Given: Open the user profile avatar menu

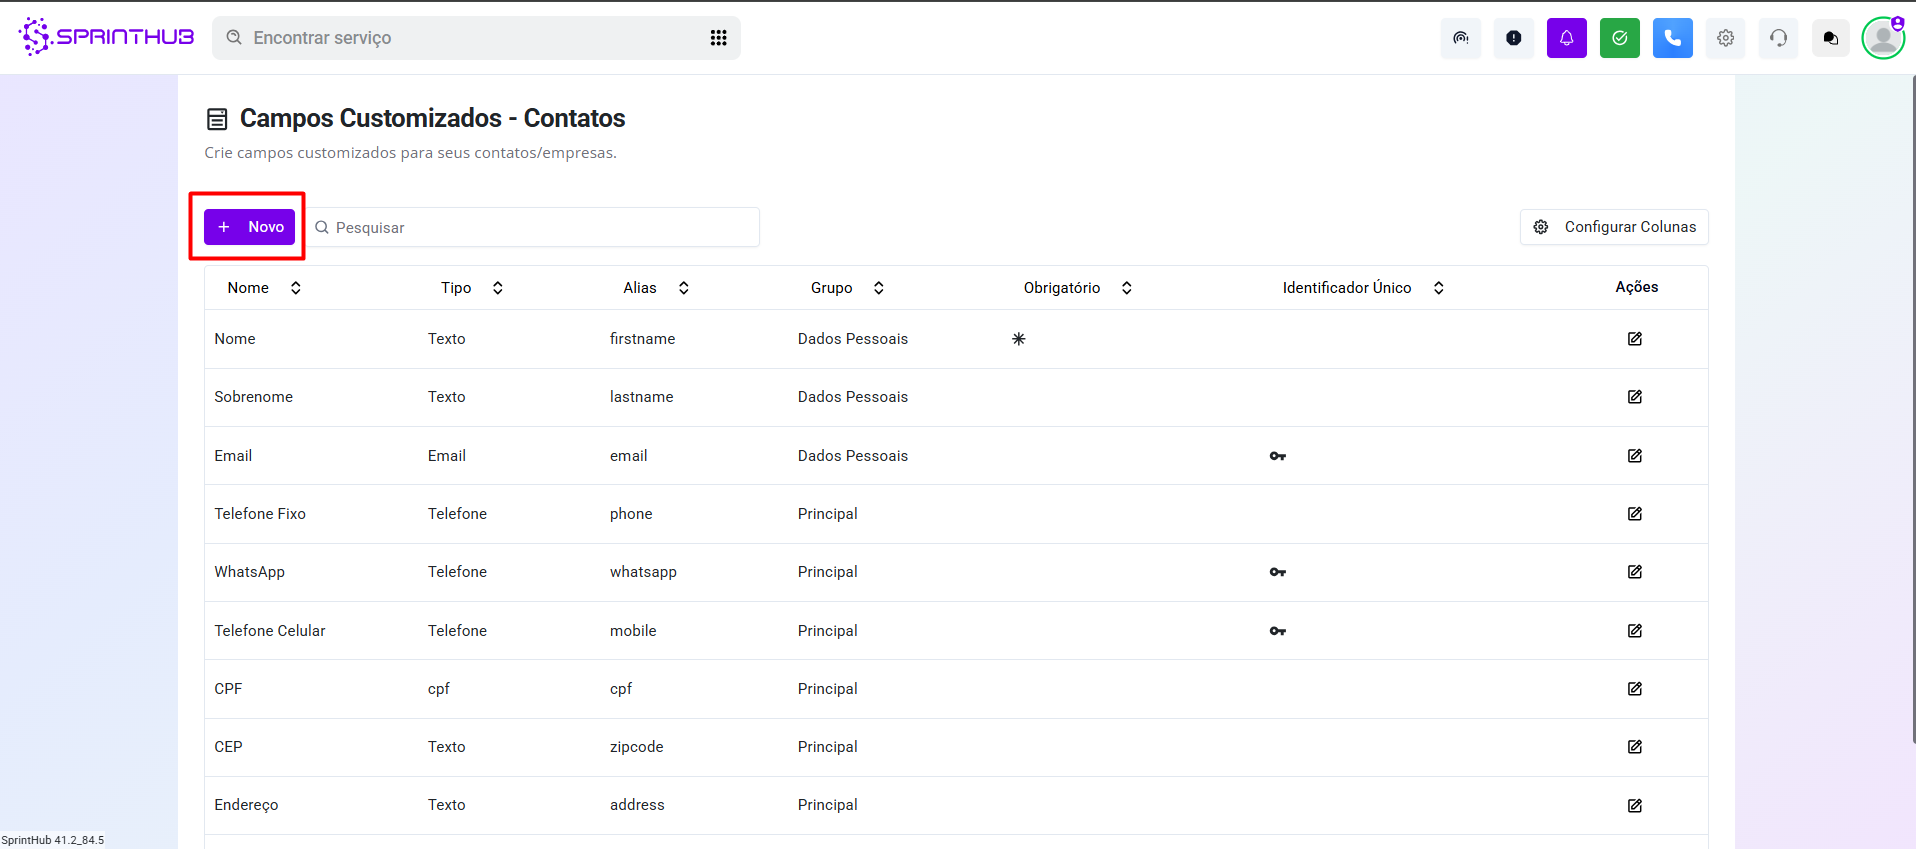Looking at the screenshot, I should click(x=1883, y=38).
